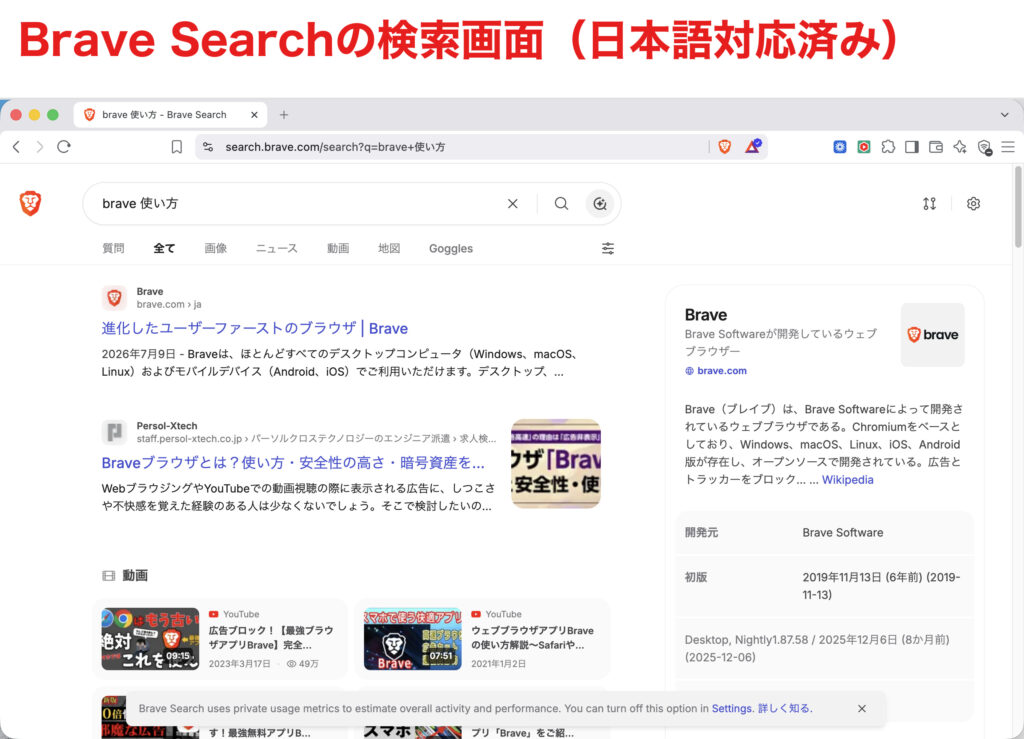Go forward with the browser forward arrow
Viewport: 1024px width, 739px height.
[x=40, y=147]
